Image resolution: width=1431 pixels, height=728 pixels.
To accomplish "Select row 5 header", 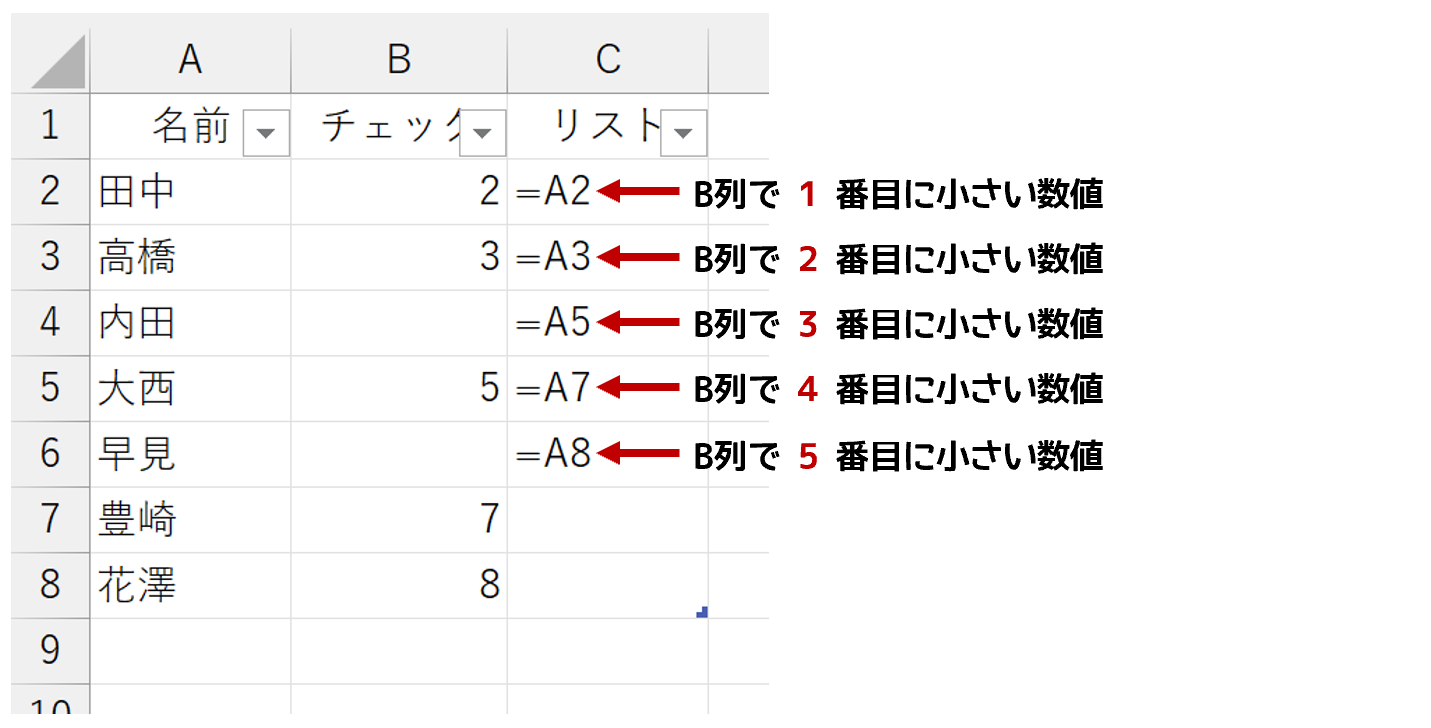I will point(50,388).
